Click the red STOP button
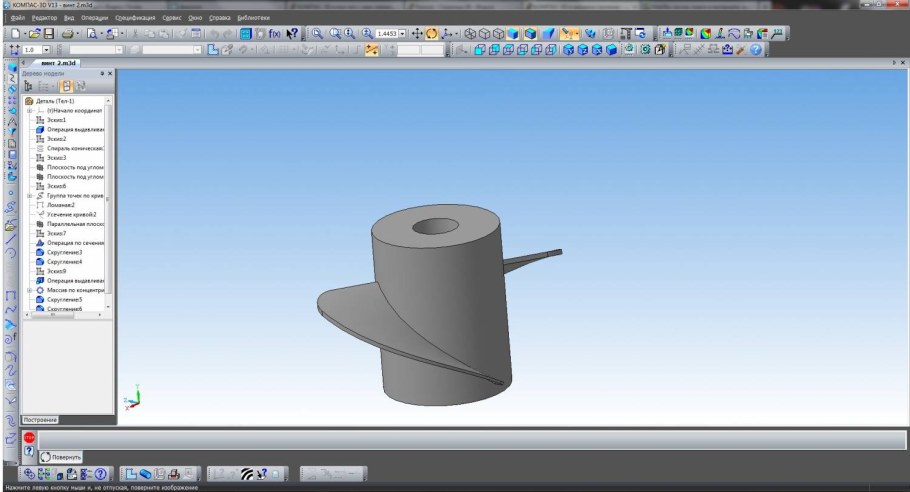Screen dimensions: 910x492 point(29,437)
